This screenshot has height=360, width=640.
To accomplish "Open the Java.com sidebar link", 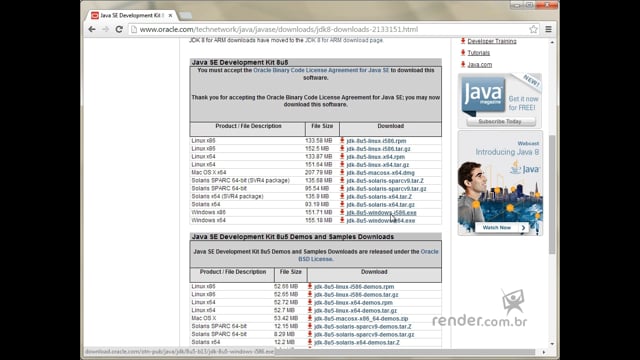I will point(480,64).
